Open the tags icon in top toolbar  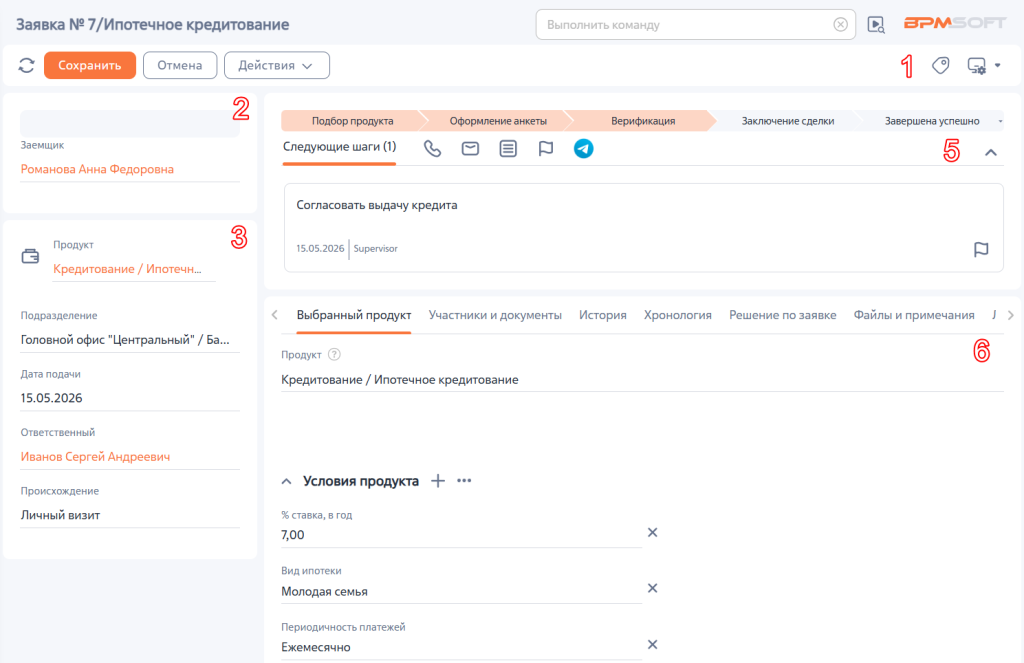coord(940,65)
